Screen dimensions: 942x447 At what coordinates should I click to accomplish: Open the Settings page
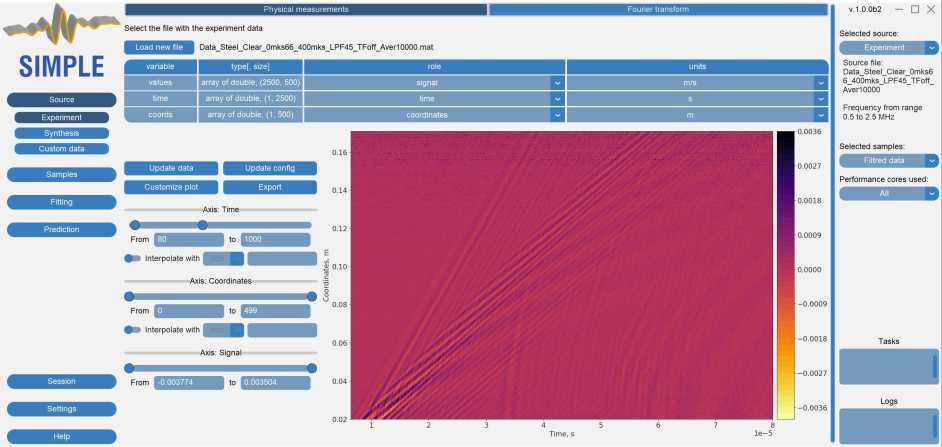[61, 409]
